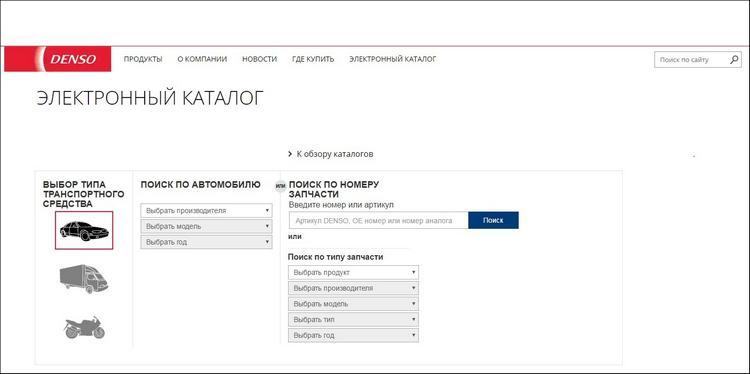Click the arrow beside К обзору каталогов
The width and height of the screenshot is (750, 374).
(290, 154)
